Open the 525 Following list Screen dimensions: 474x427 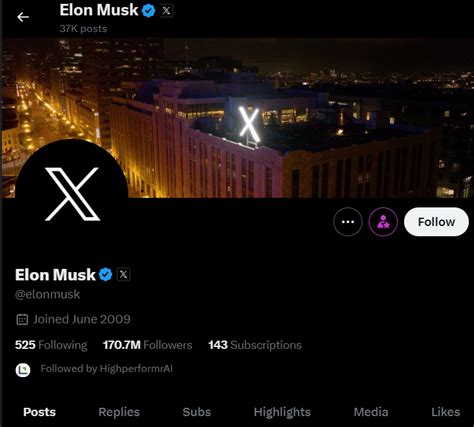pos(51,345)
